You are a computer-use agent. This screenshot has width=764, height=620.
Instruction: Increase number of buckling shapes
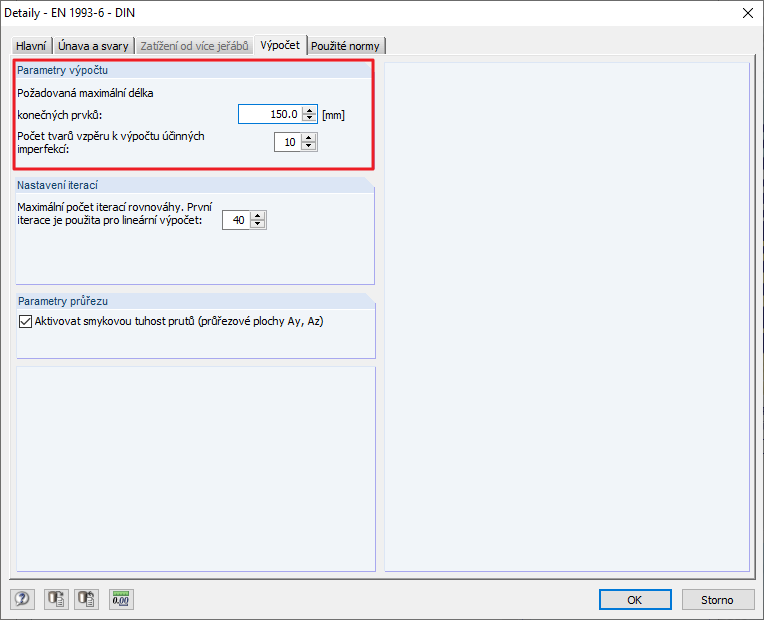point(308,138)
